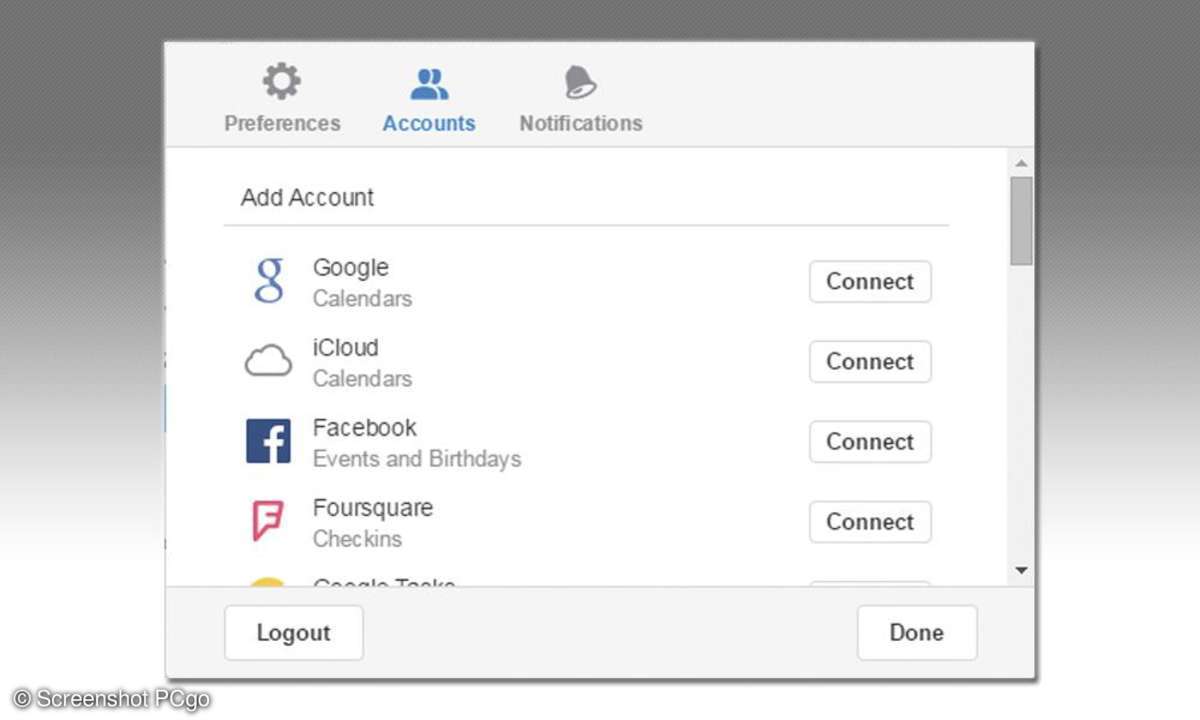Click the iCloud account name text

coord(346,347)
